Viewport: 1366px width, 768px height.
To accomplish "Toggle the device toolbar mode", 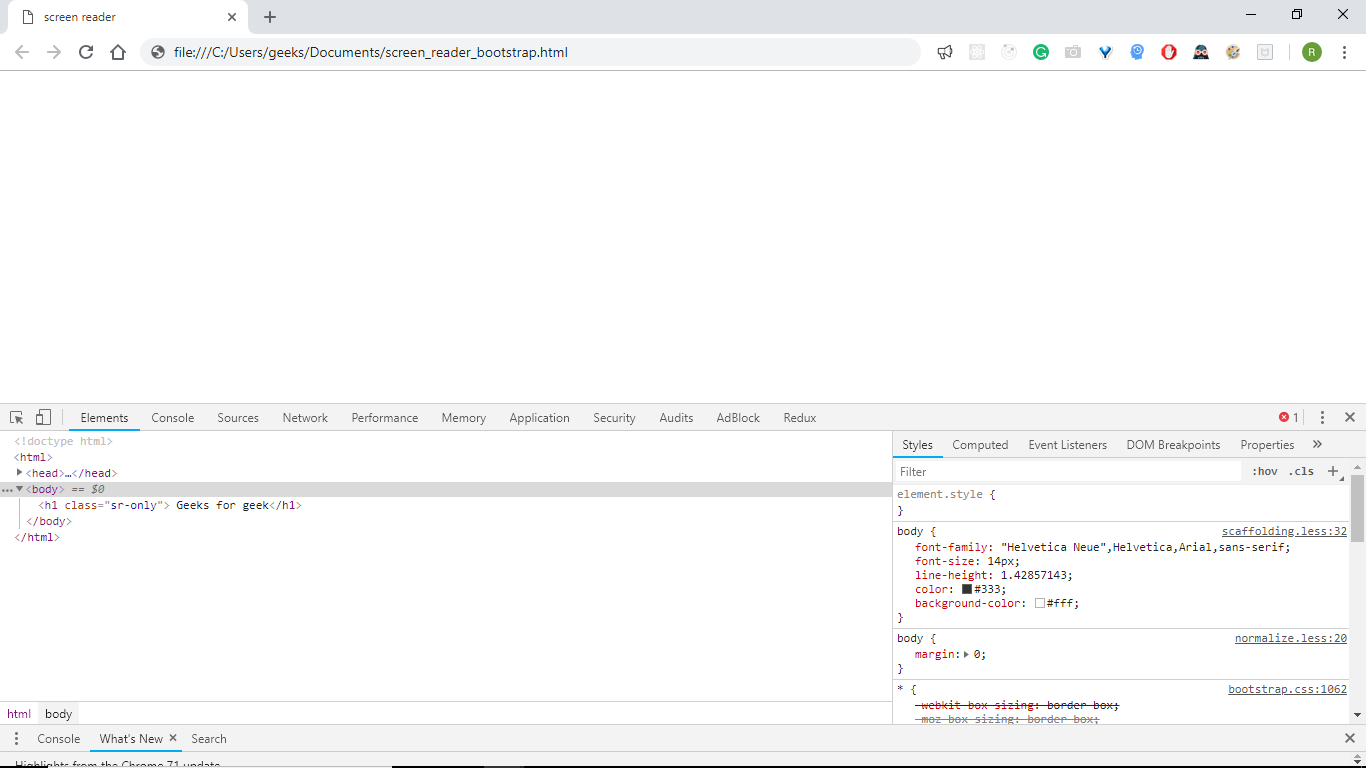I will tap(41, 417).
